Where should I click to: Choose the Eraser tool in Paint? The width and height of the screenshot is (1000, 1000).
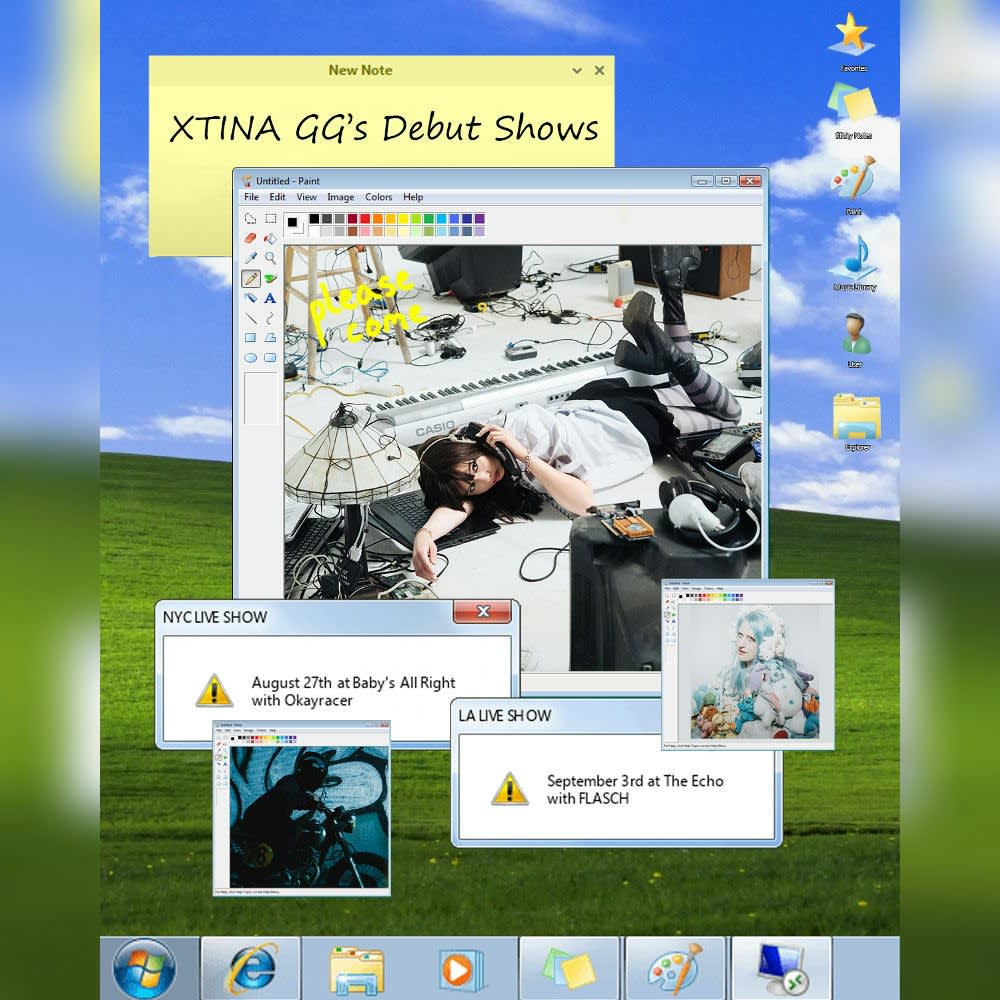(x=251, y=238)
